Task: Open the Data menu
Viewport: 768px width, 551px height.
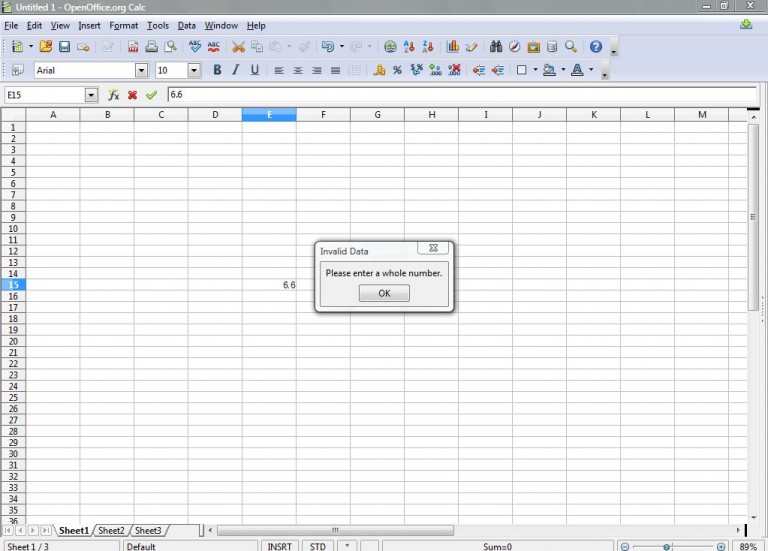Action: pyautogui.click(x=187, y=25)
